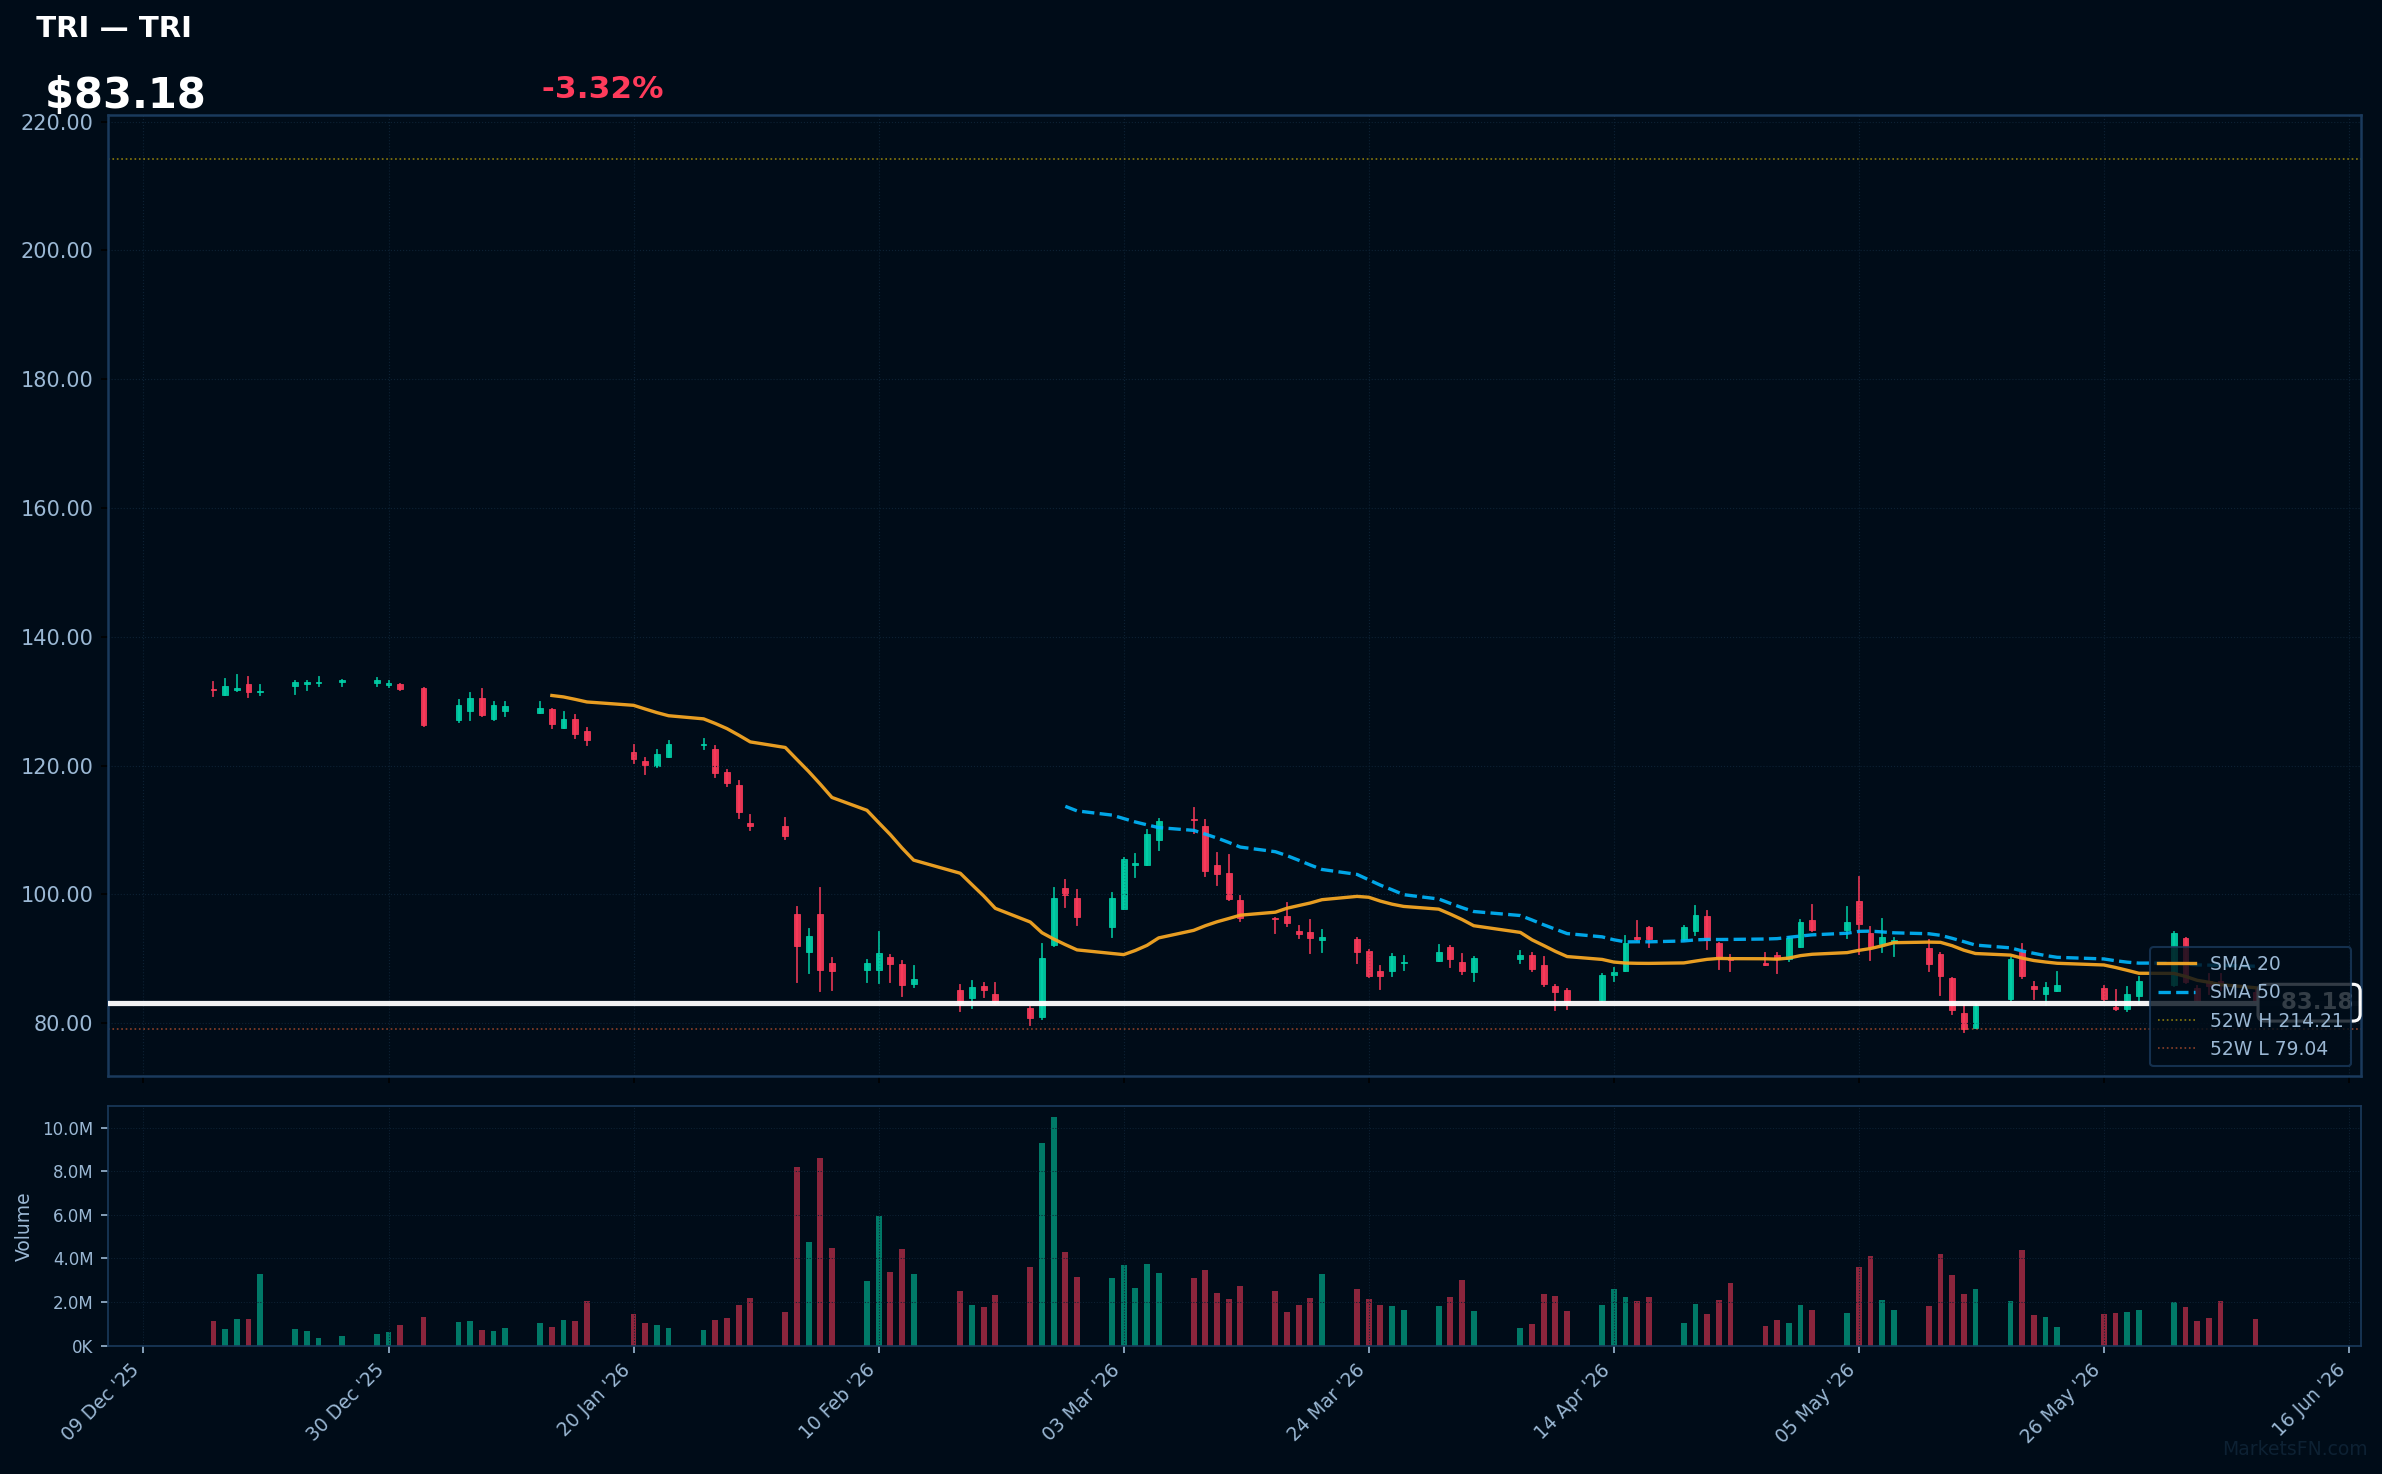The height and width of the screenshot is (1474, 2382).
Task: Select the "8.0M" volume axis label
Action: coord(73,1172)
